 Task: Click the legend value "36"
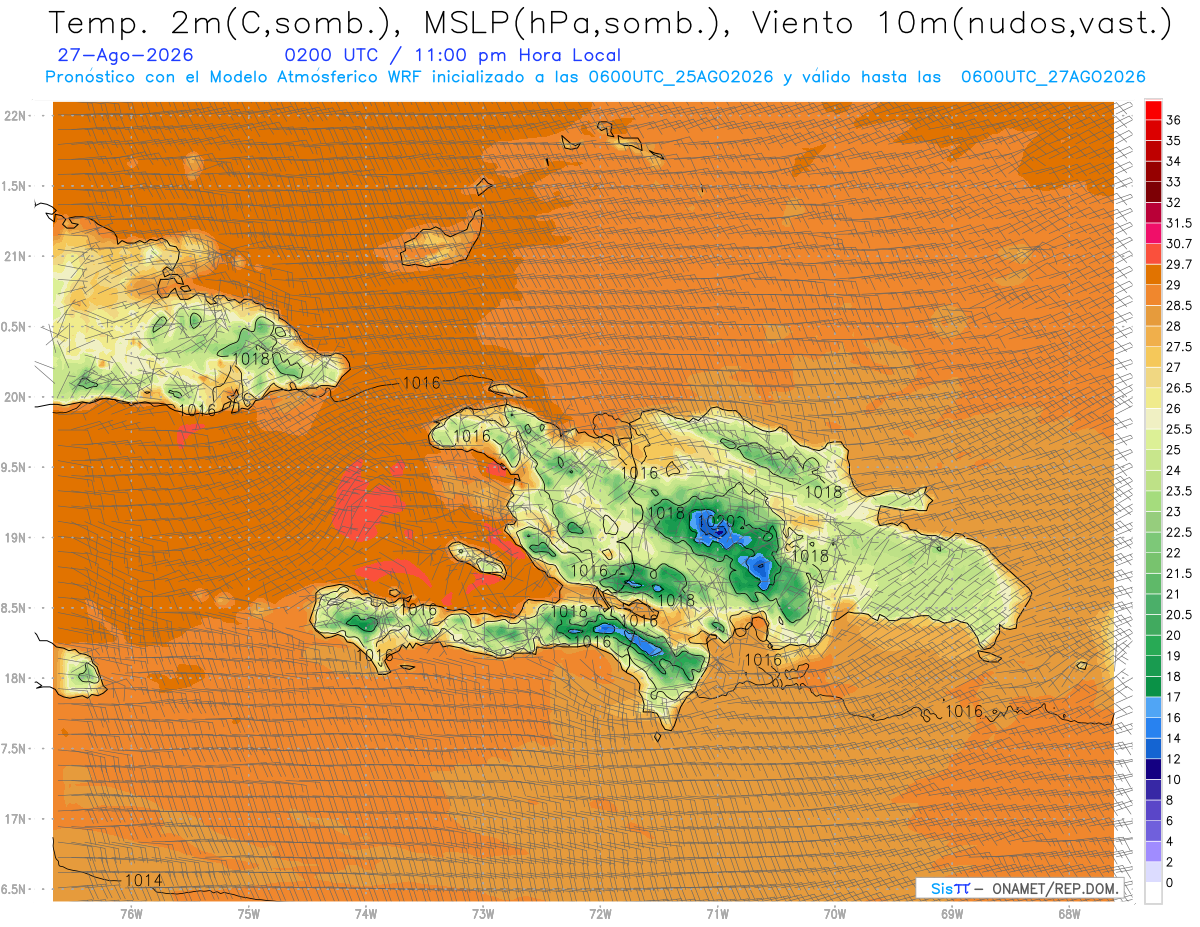pyautogui.click(x=1174, y=120)
